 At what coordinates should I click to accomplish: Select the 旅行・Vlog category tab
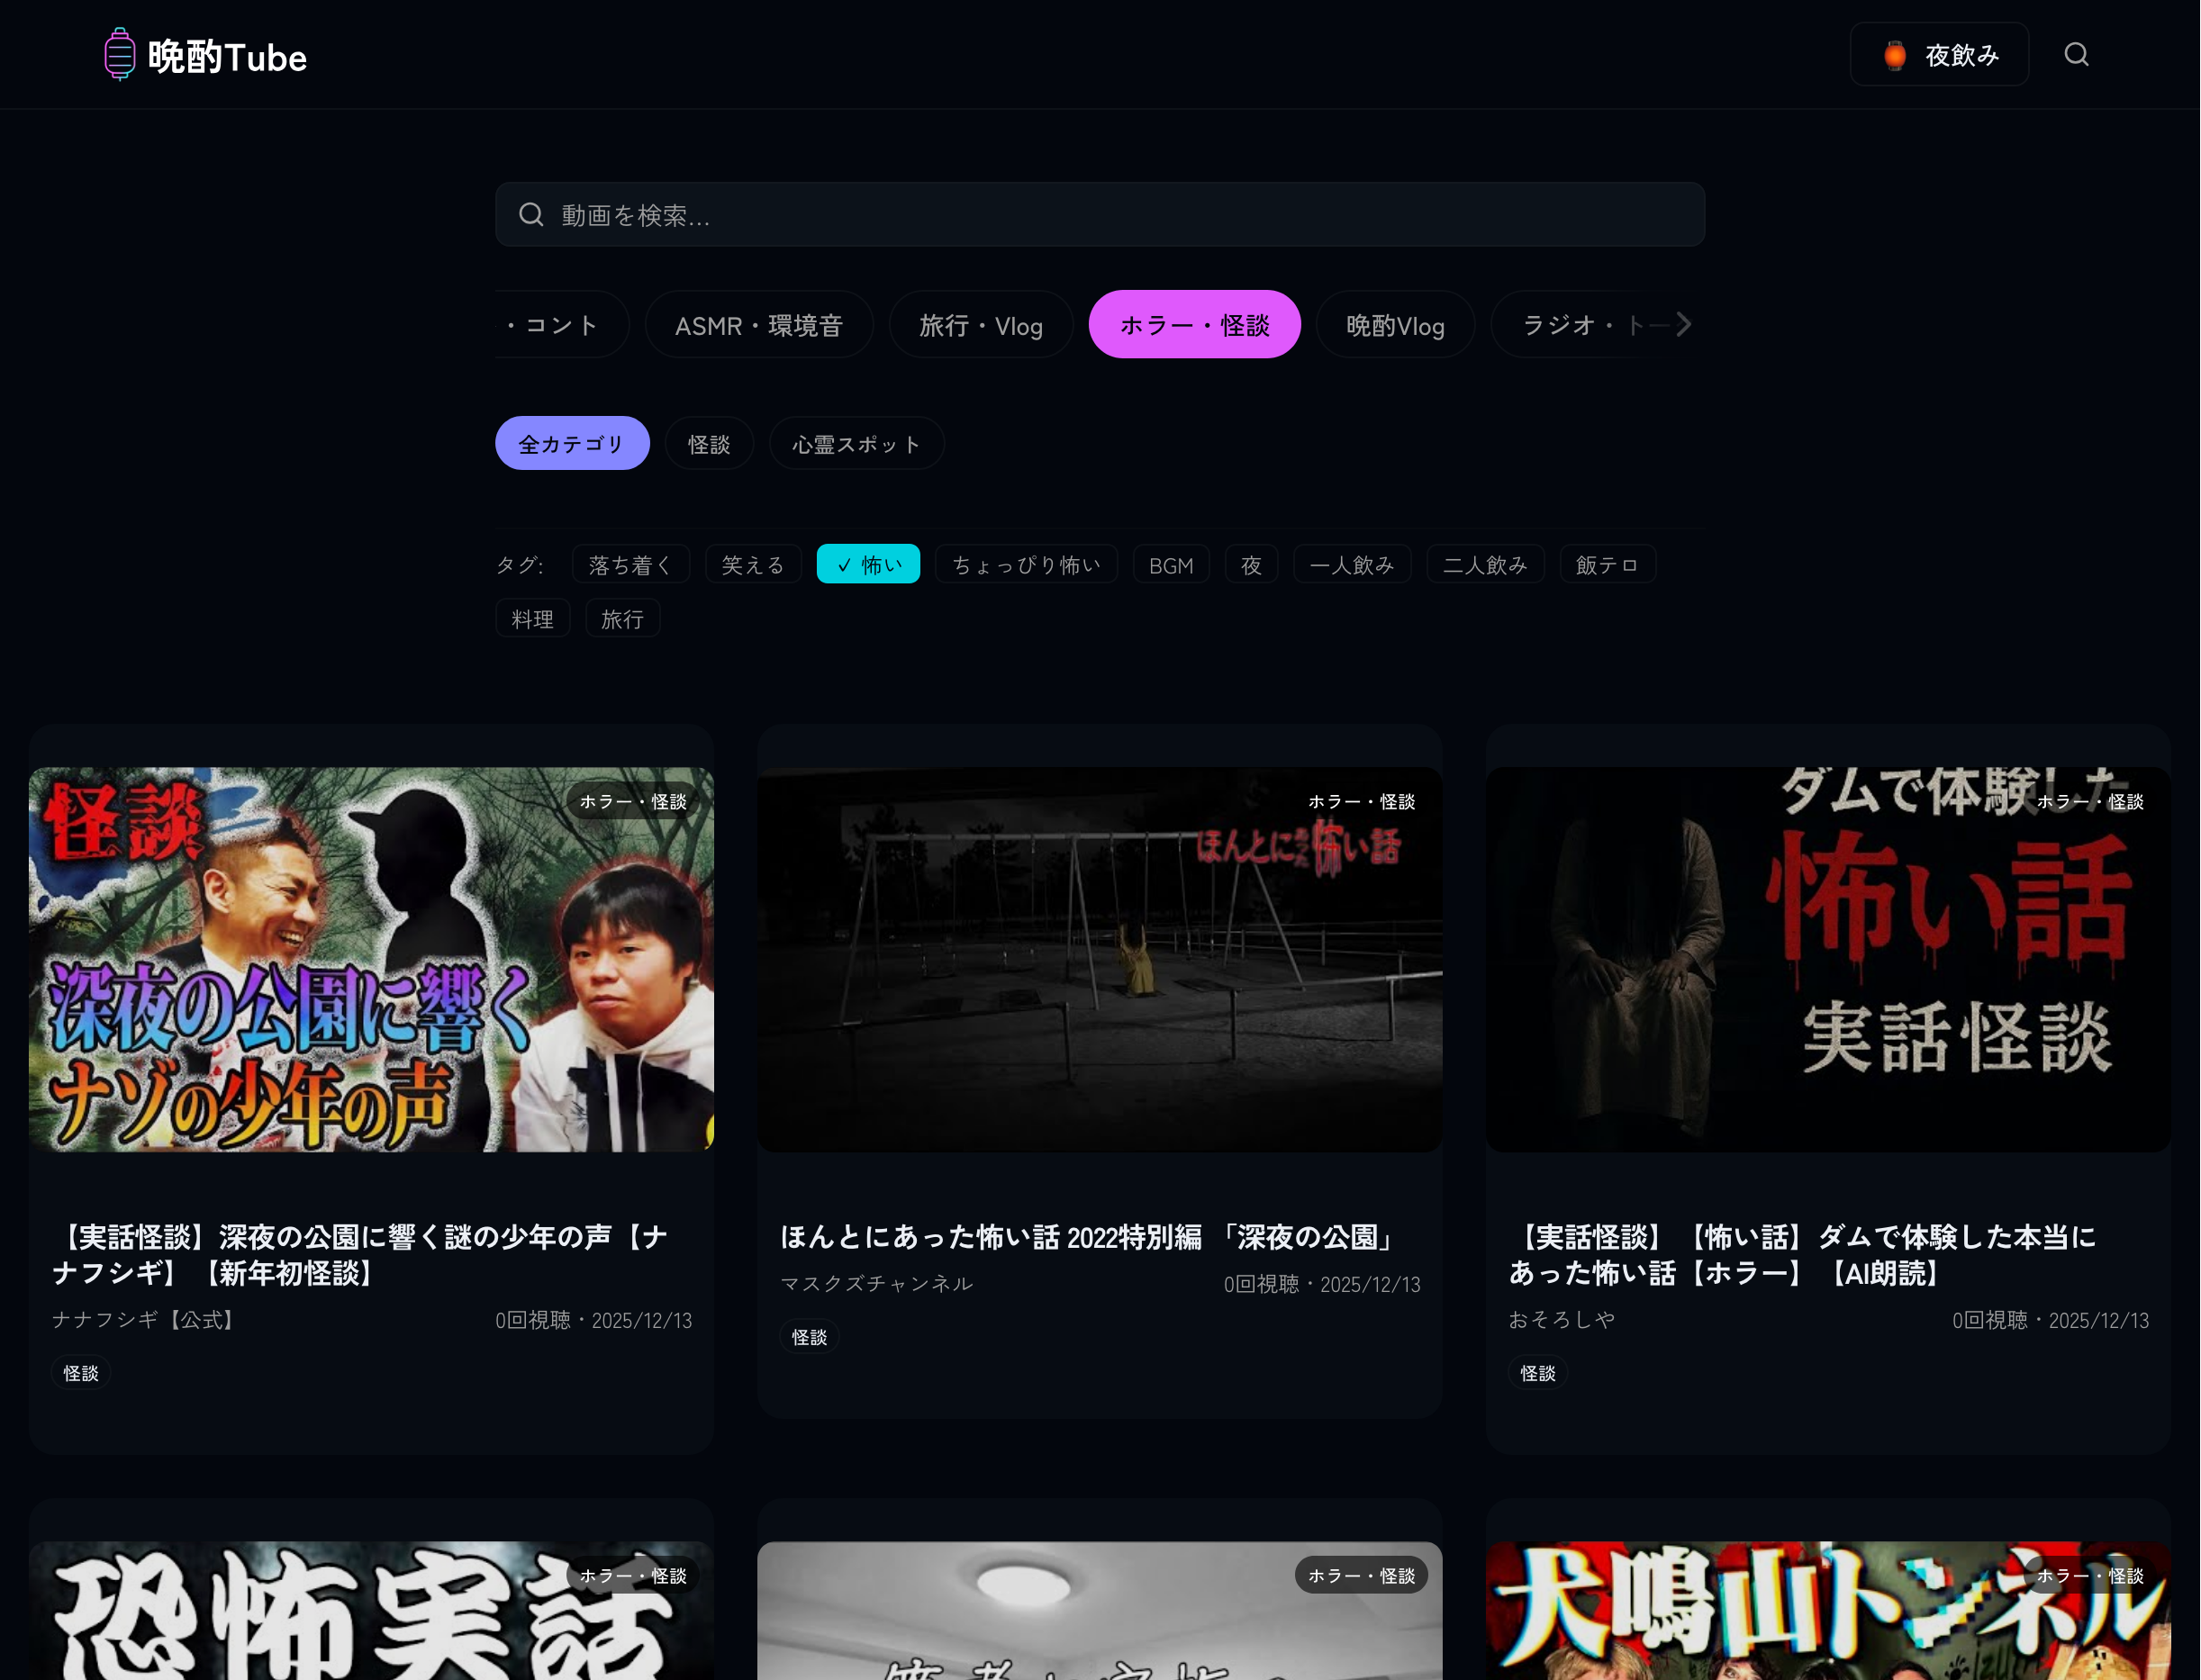click(x=980, y=325)
